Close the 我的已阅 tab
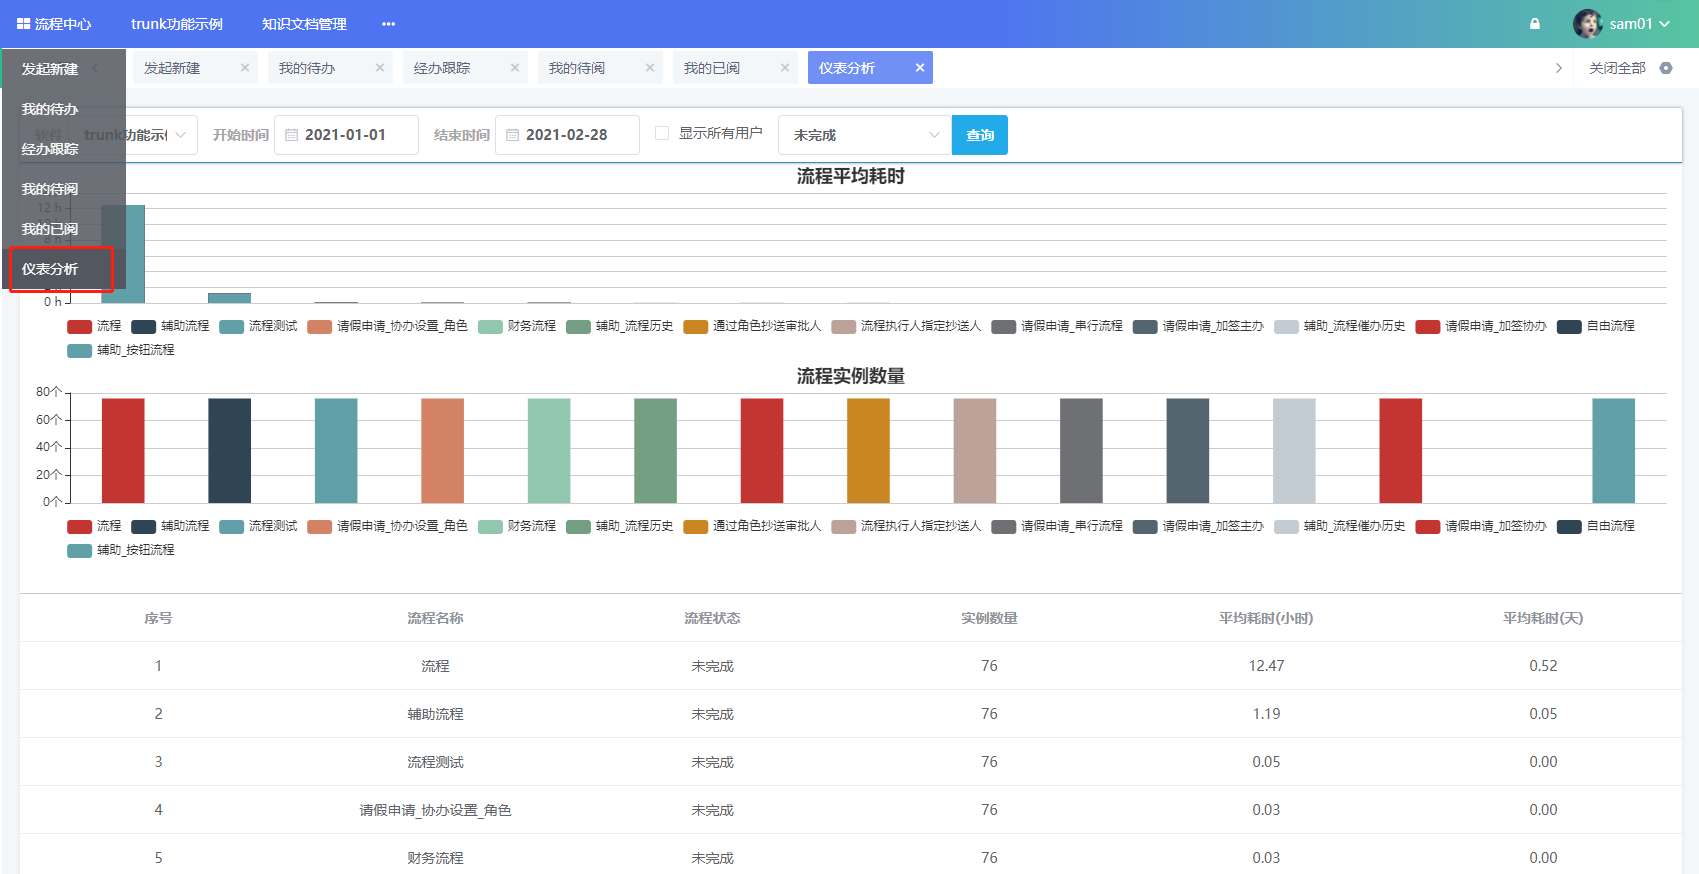This screenshot has width=1699, height=874. coord(785,68)
